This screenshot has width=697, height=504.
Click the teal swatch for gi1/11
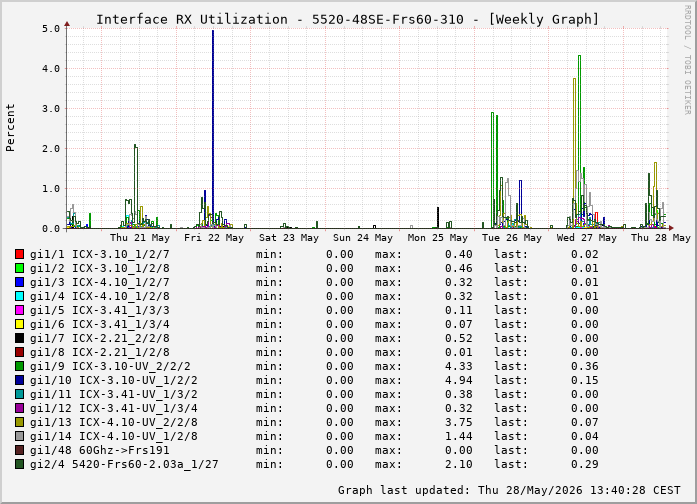19,394
